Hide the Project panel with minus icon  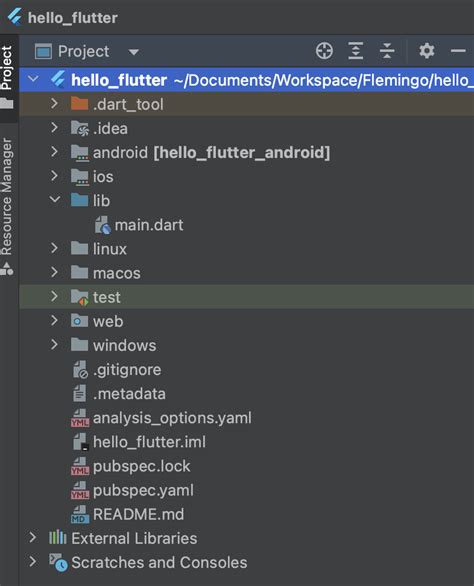click(x=458, y=51)
